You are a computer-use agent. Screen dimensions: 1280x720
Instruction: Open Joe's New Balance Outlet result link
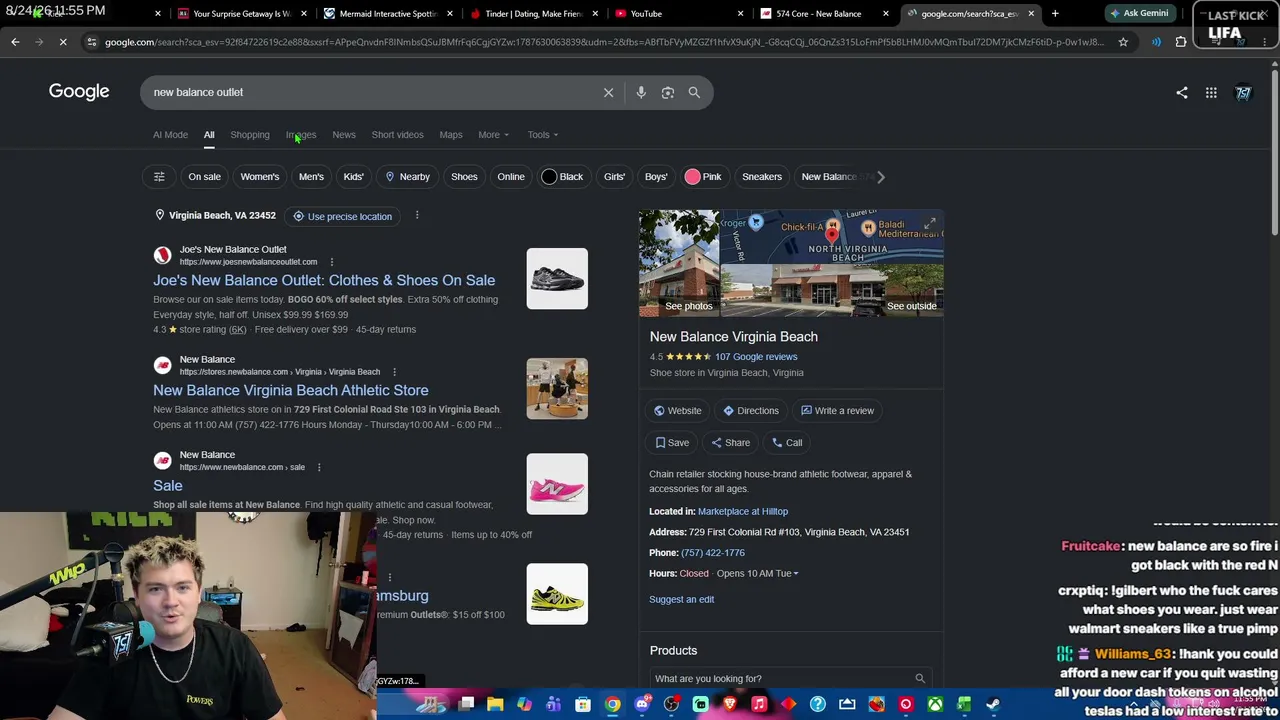coord(324,281)
